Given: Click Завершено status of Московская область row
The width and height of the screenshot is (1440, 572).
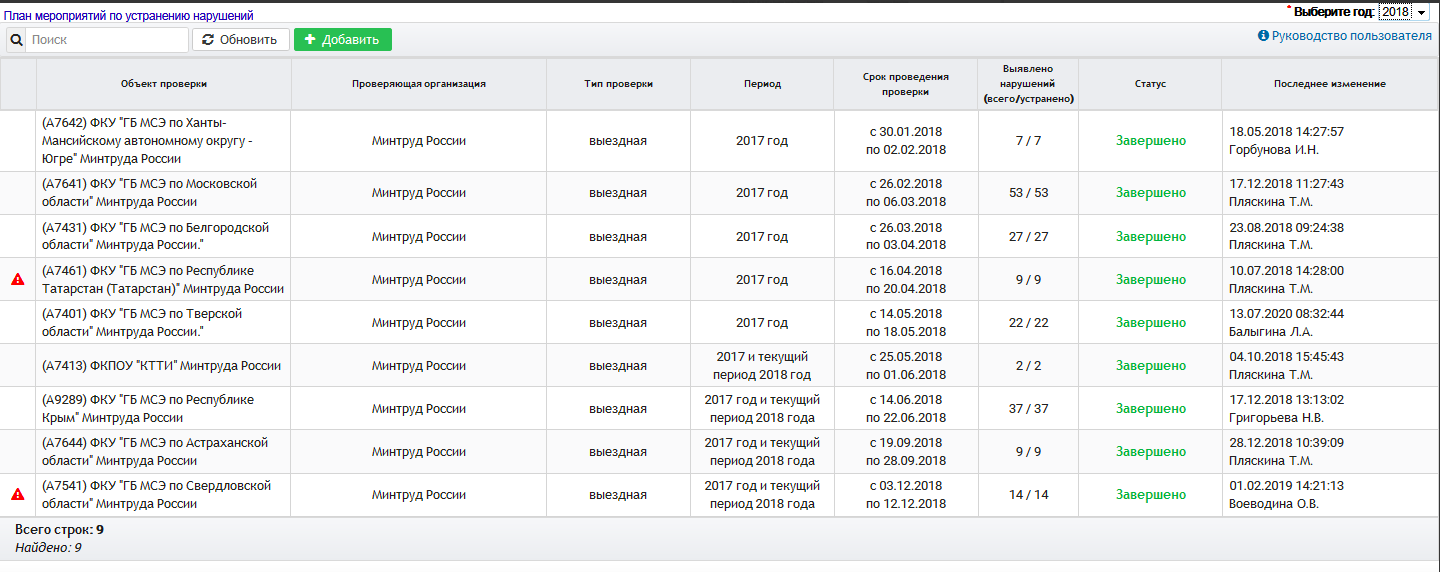Looking at the screenshot, I should (1150, 193).
